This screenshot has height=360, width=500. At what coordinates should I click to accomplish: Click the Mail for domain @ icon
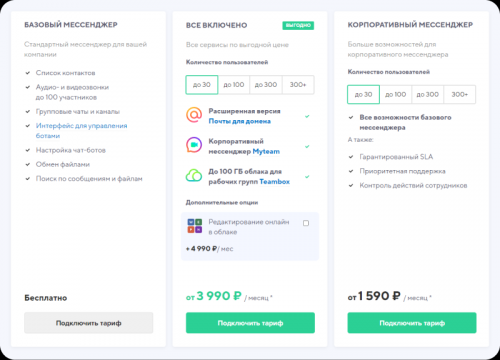pos(194,115)
